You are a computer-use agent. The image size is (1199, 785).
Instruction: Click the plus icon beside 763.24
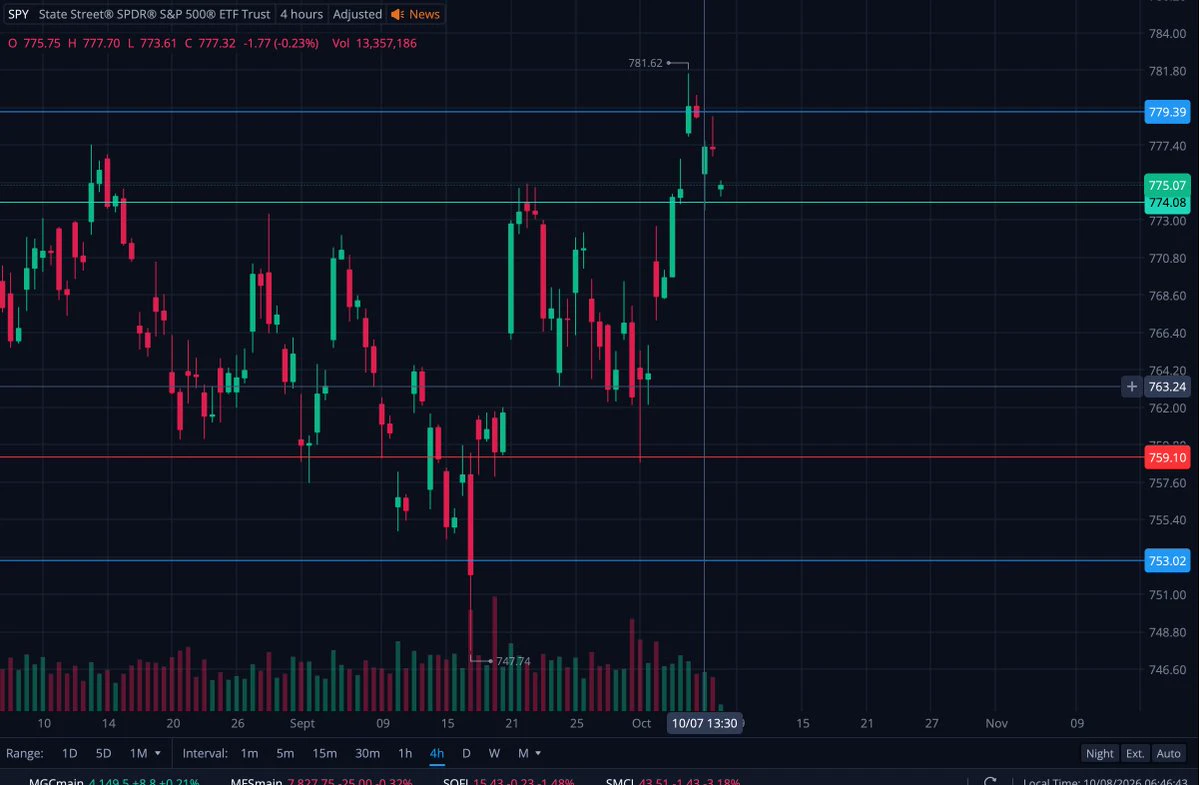[x=1132, y=387]
